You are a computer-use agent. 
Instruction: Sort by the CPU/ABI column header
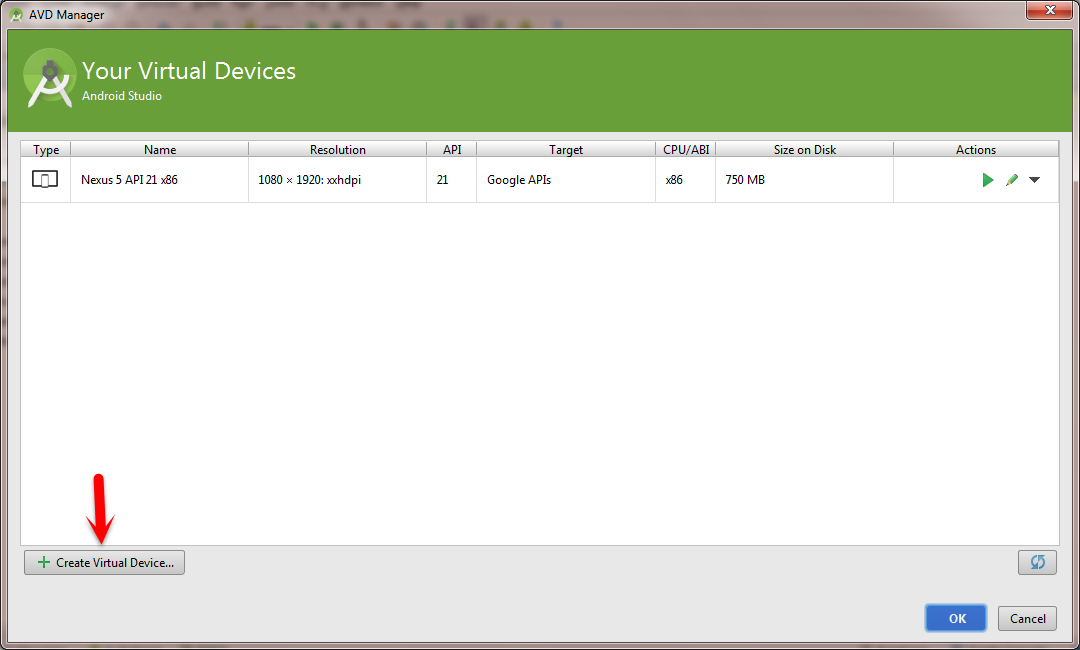tap(685, 149)
